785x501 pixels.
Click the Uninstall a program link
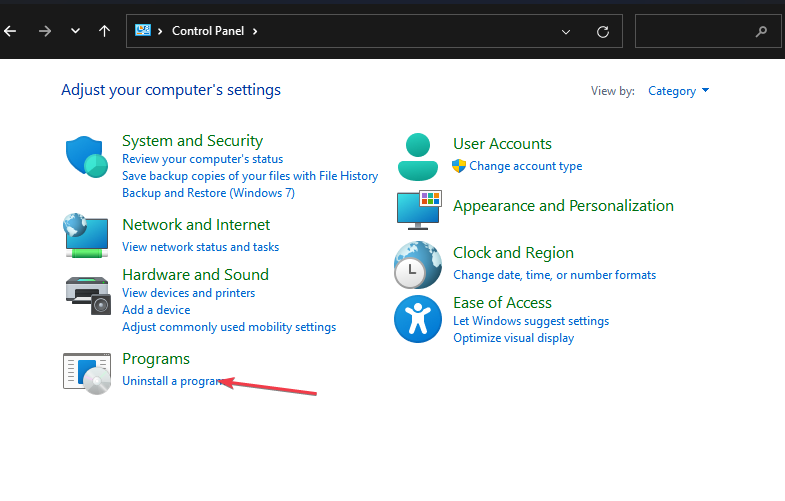pos(170,381)
